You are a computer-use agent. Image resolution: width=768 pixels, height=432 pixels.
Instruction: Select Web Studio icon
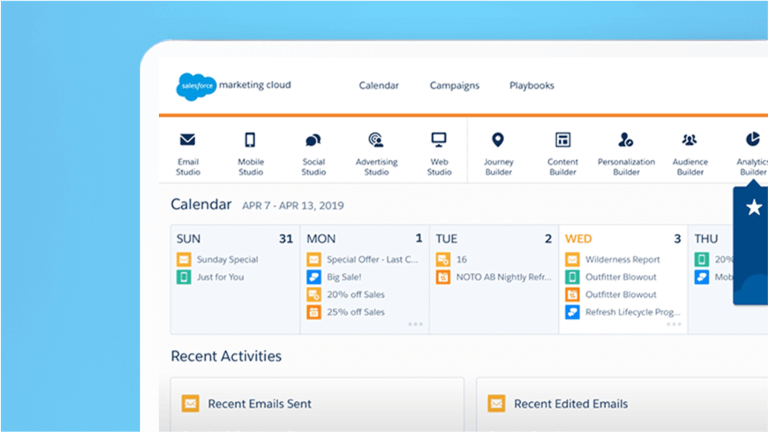coord(439,141)
